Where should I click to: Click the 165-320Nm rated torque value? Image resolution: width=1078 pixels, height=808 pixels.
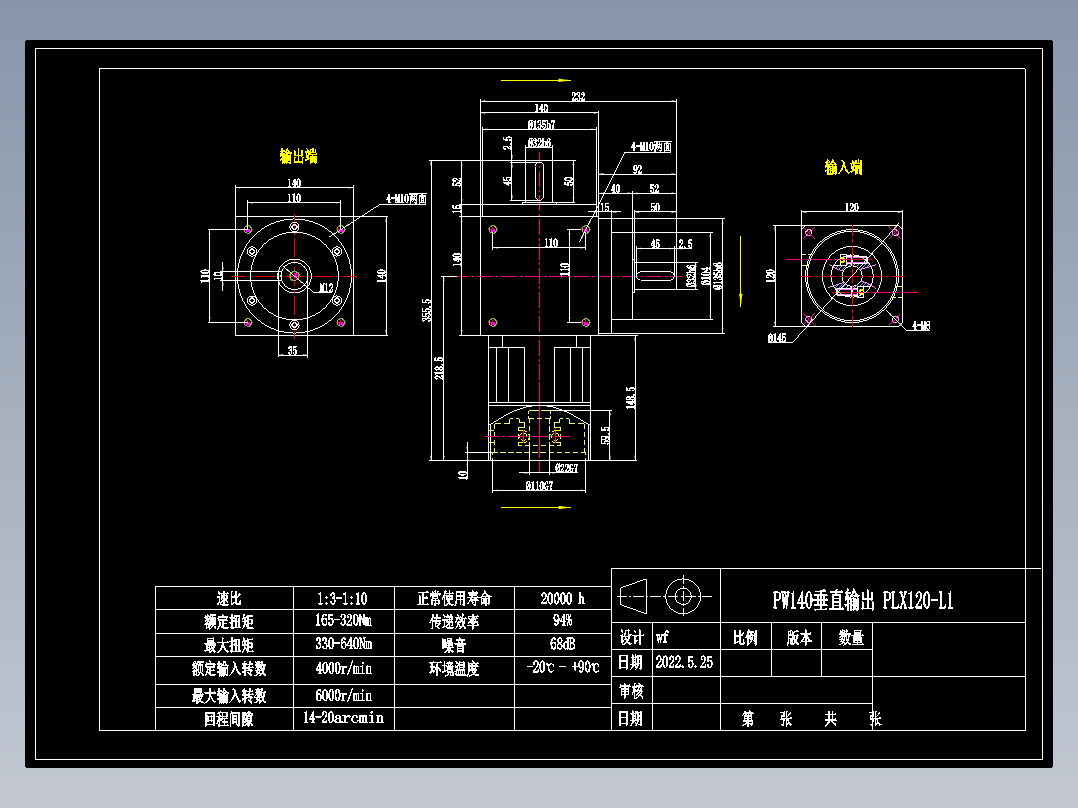coord(344,620)
